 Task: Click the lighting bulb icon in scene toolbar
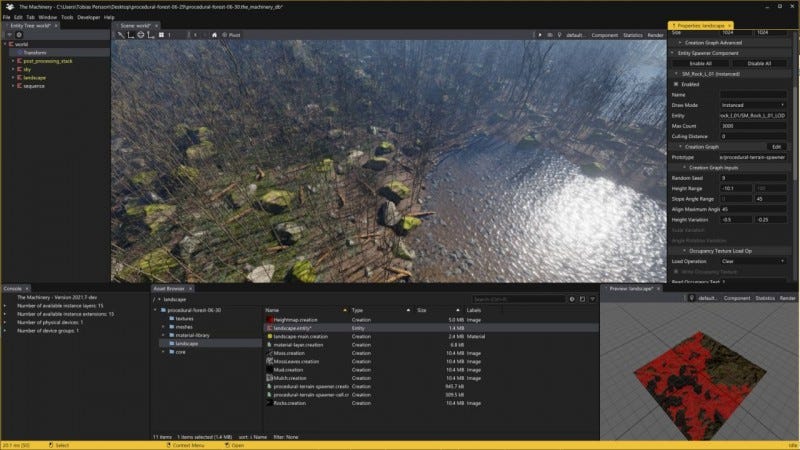559,35
